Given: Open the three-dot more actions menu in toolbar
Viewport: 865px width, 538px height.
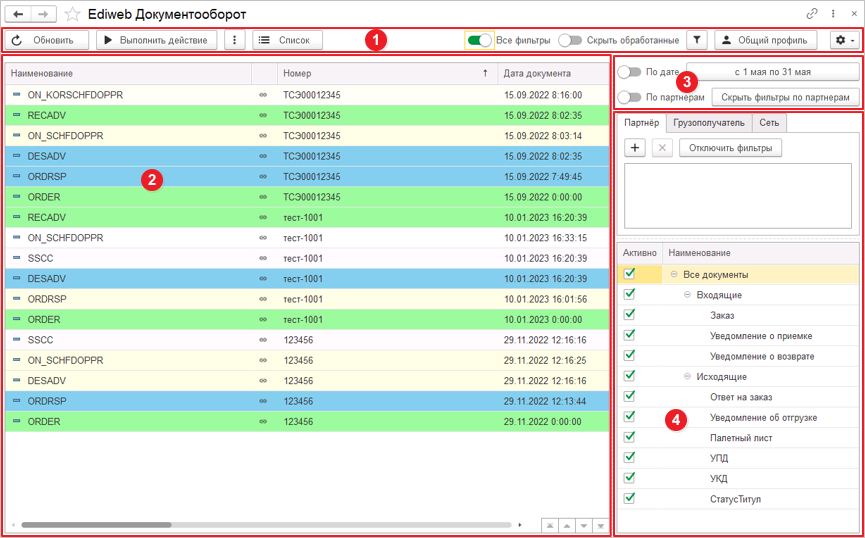Looking at the screenshot, I should click(234, 40).
